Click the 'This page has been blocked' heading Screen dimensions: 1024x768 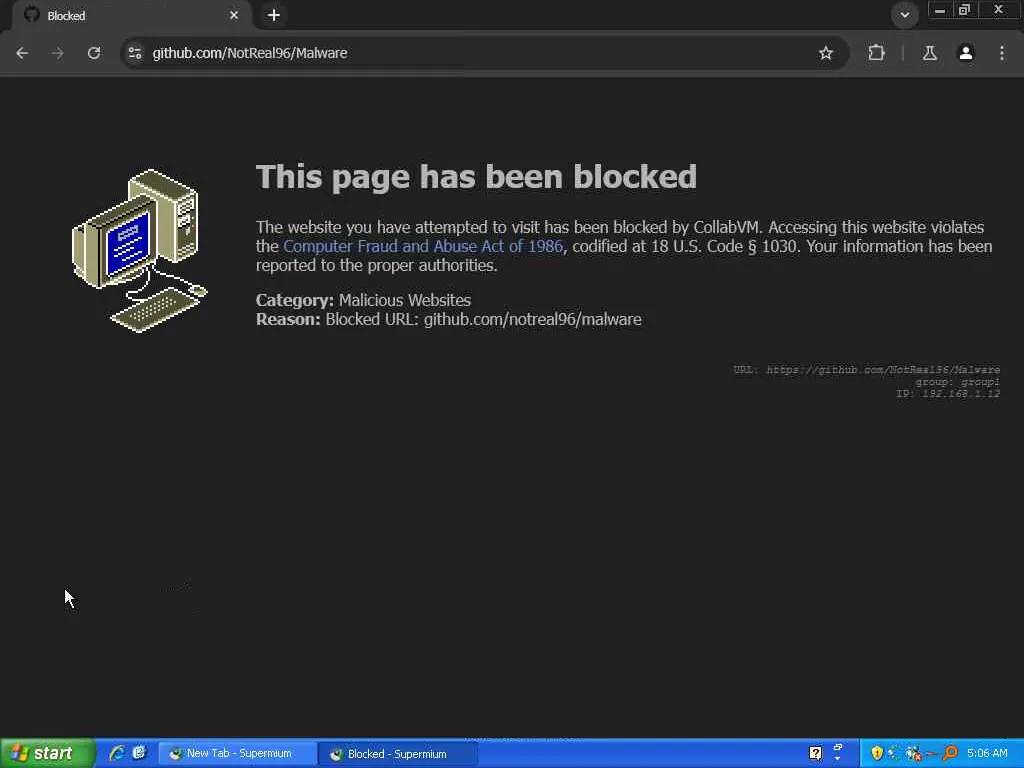pos(476,177)
